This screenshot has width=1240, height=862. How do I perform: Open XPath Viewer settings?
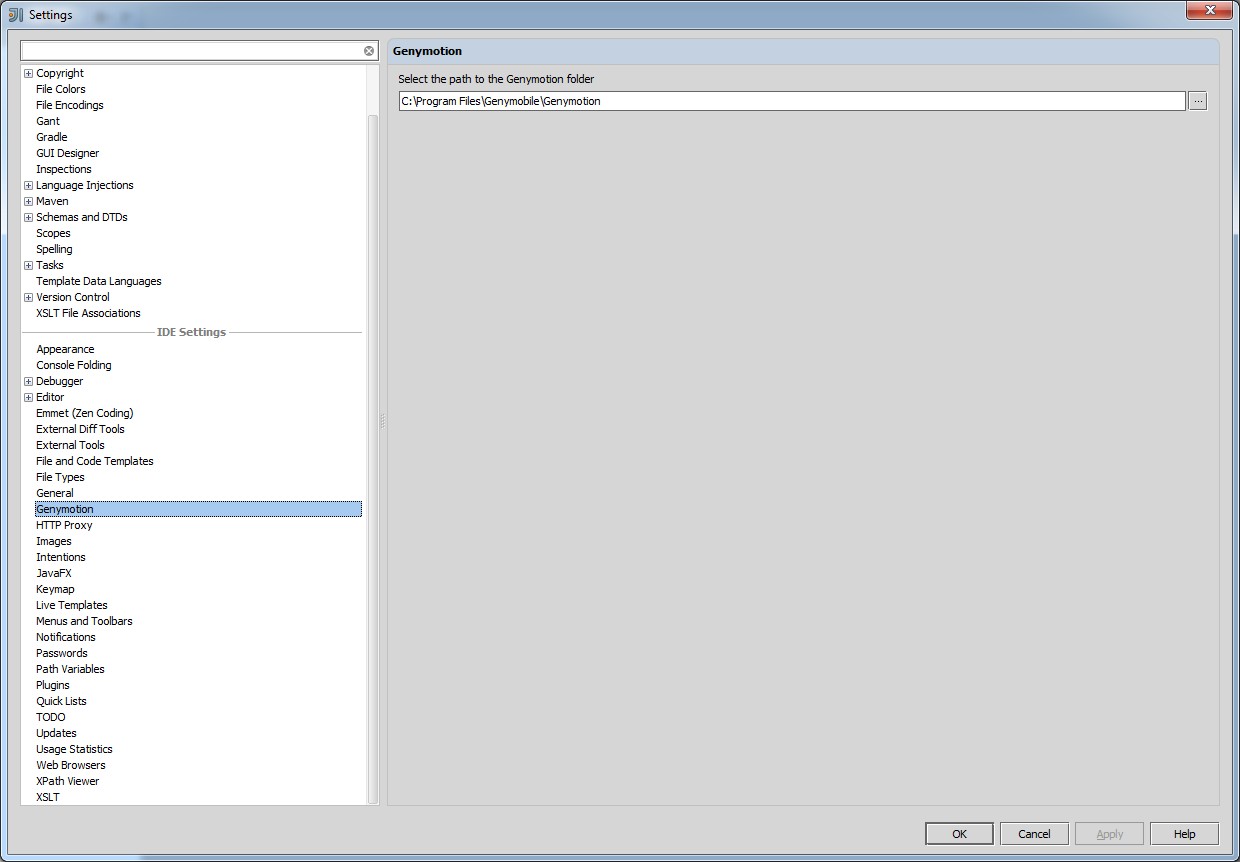coord(68,781)
